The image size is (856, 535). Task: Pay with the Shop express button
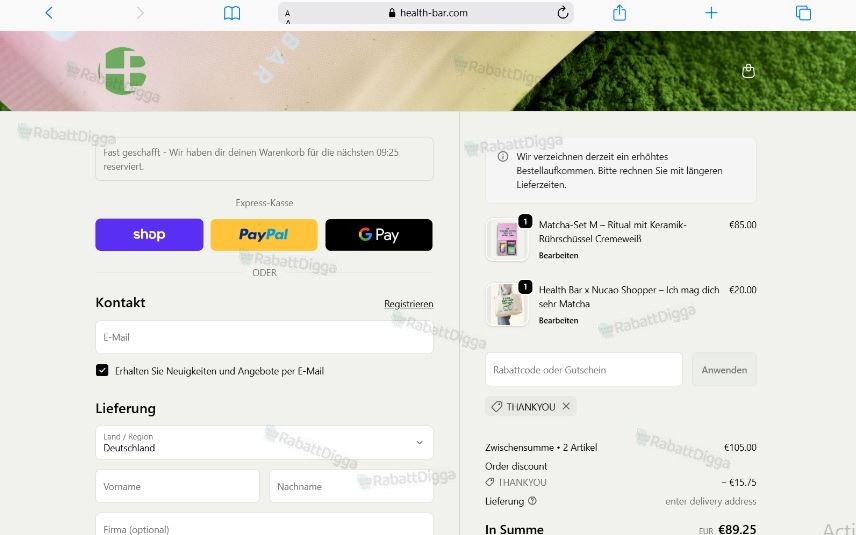click(x=149, y=235)
